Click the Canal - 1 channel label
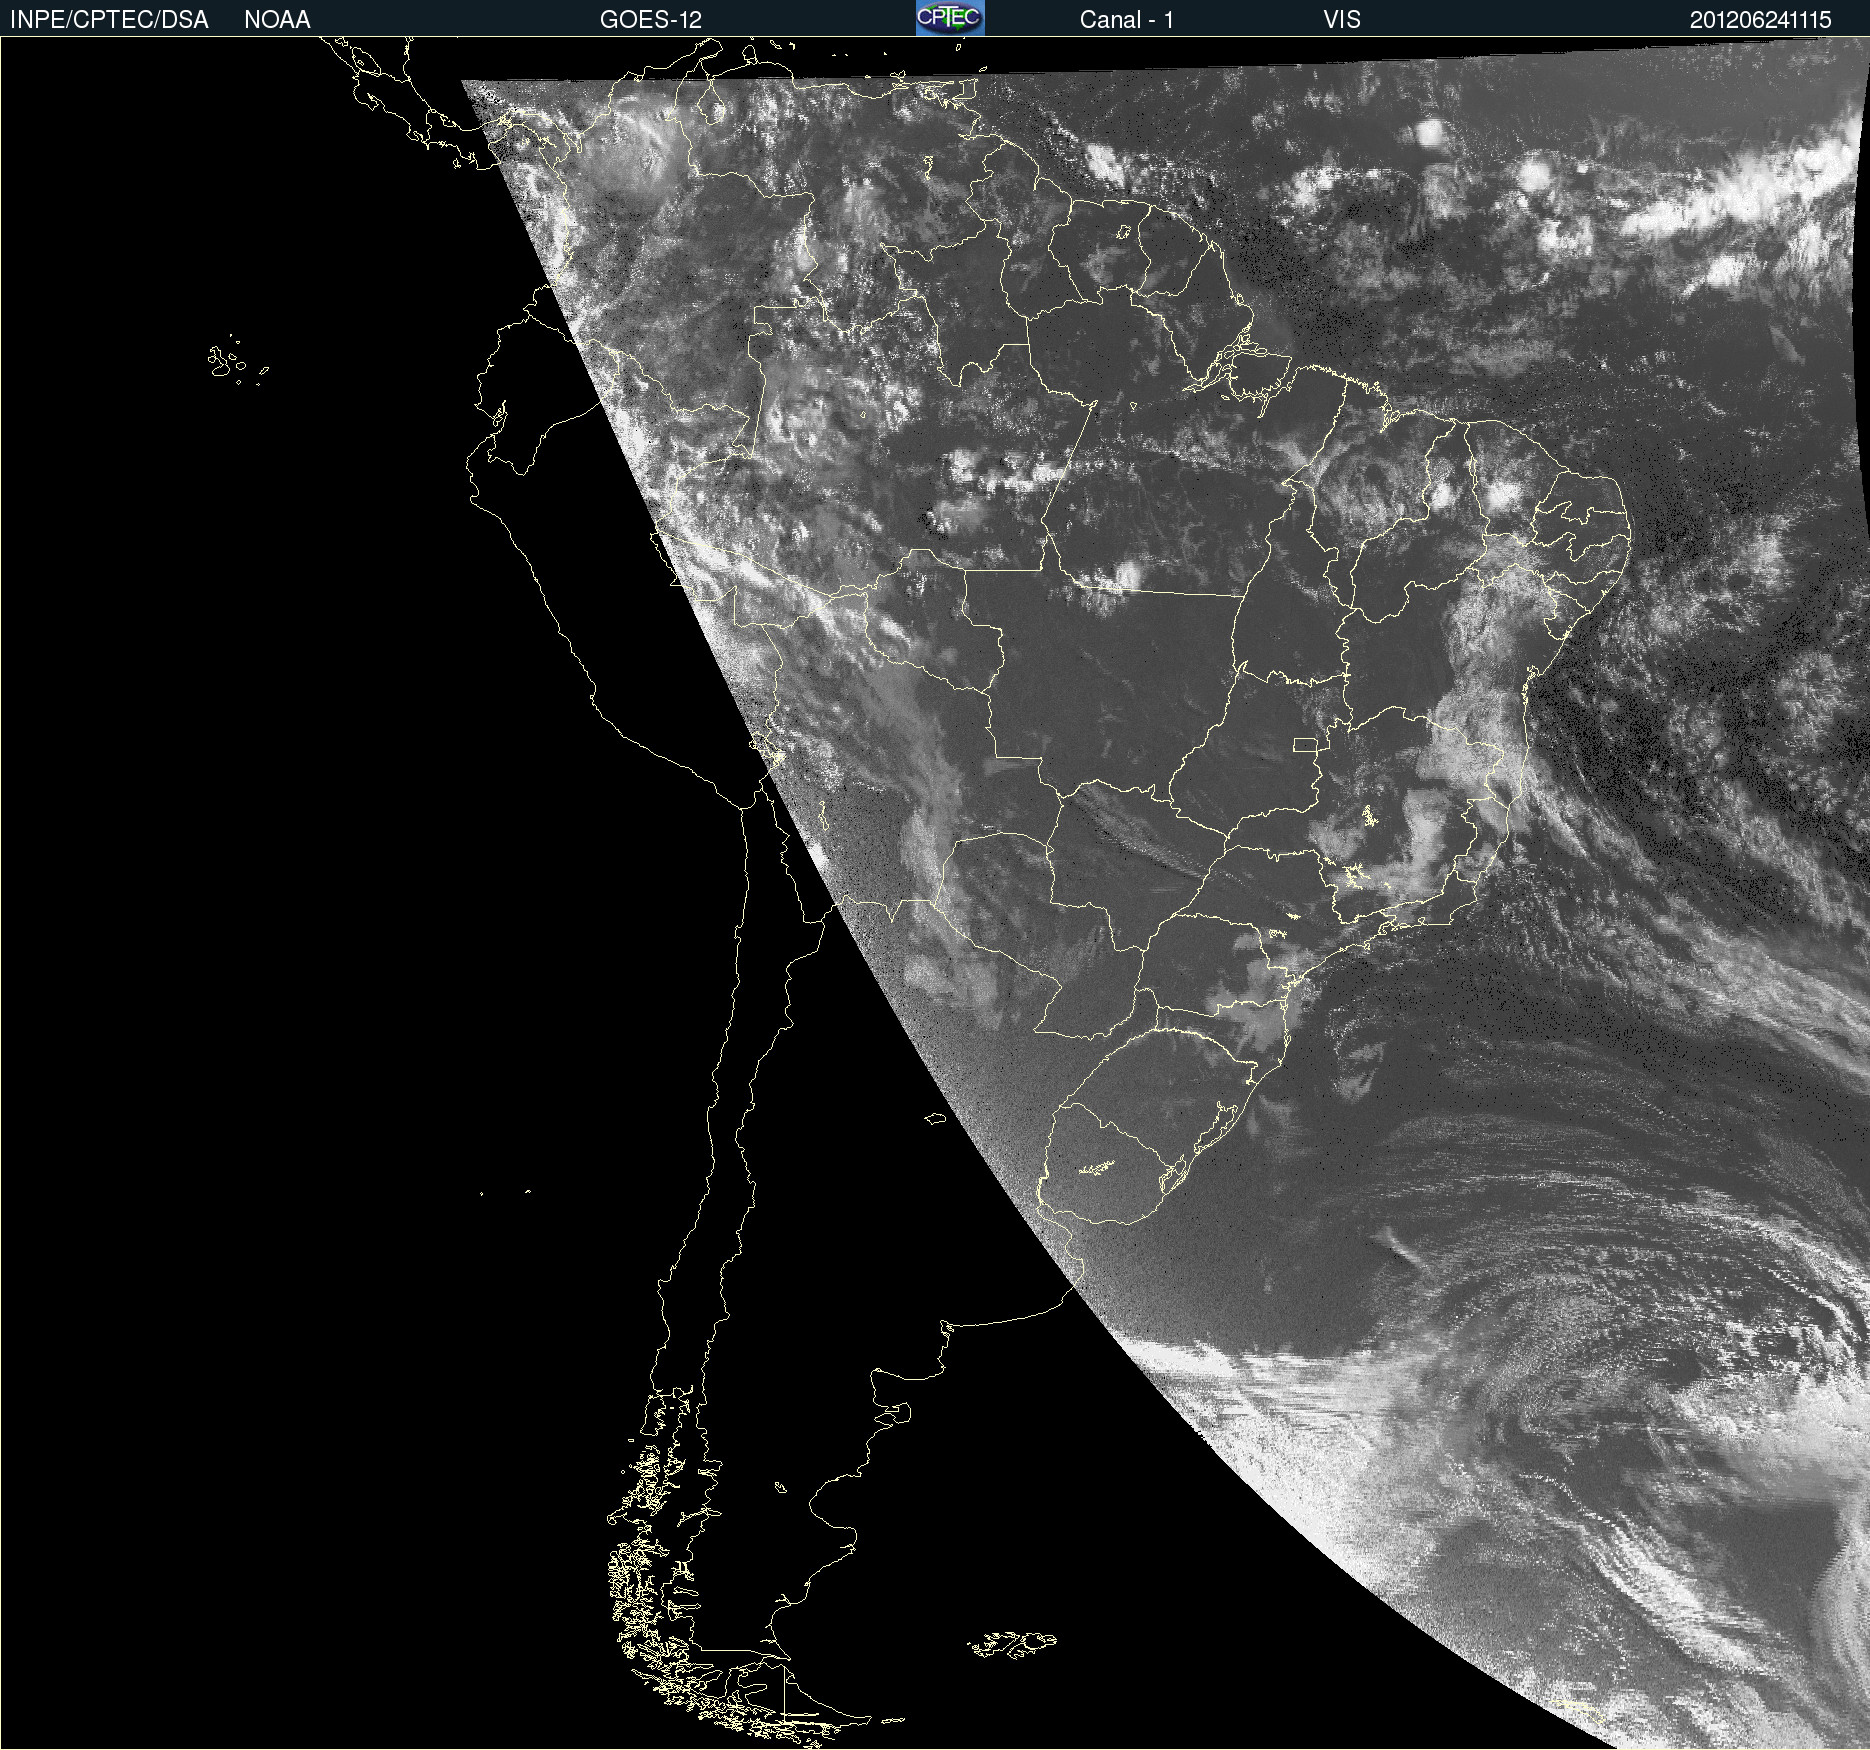1870x1750 pixels. 1126,20
